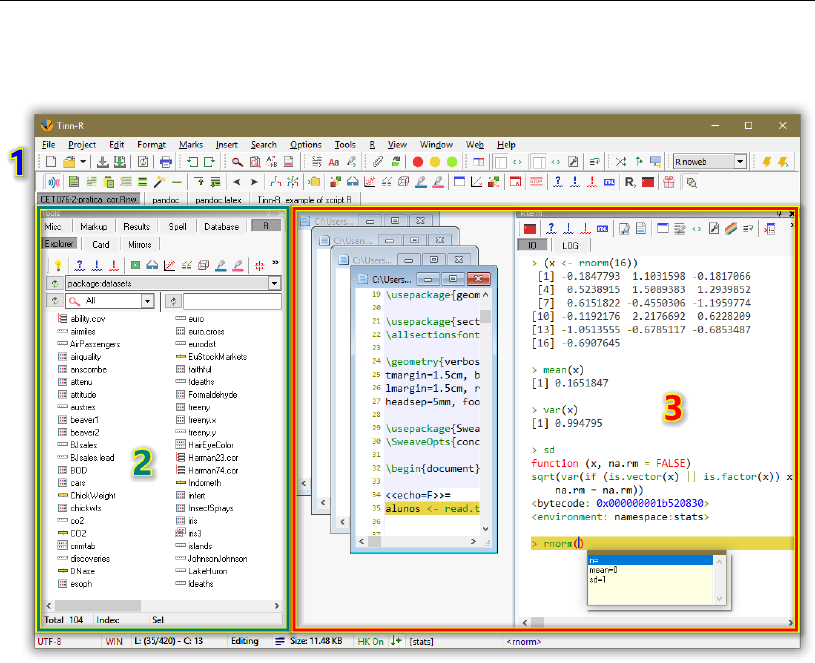Open the 'pandoc latex' file tab
Image resolution: width=815 pixels, height=663 pixels.
pos(218,200)
